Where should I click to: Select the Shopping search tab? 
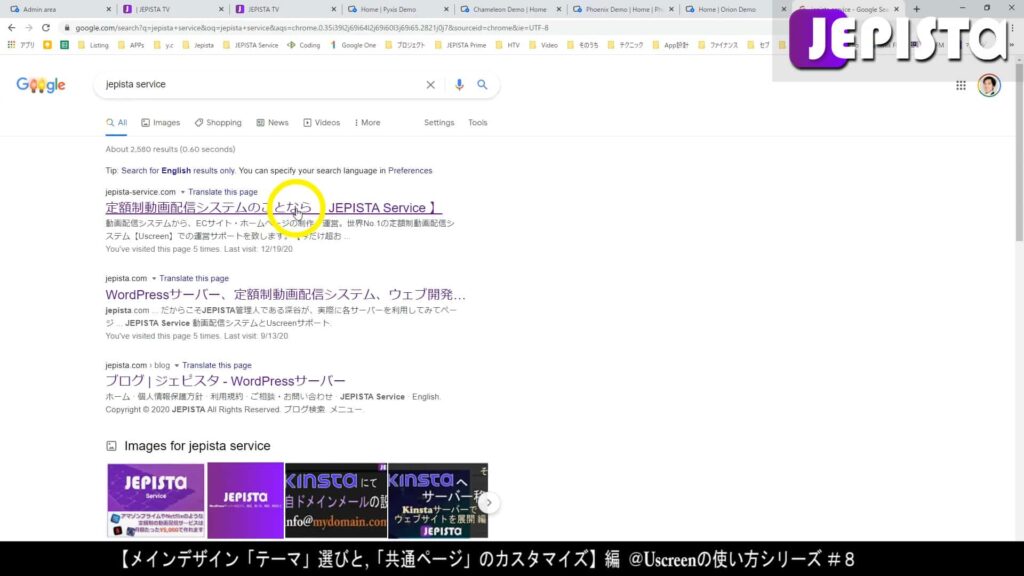click(218, 123)
